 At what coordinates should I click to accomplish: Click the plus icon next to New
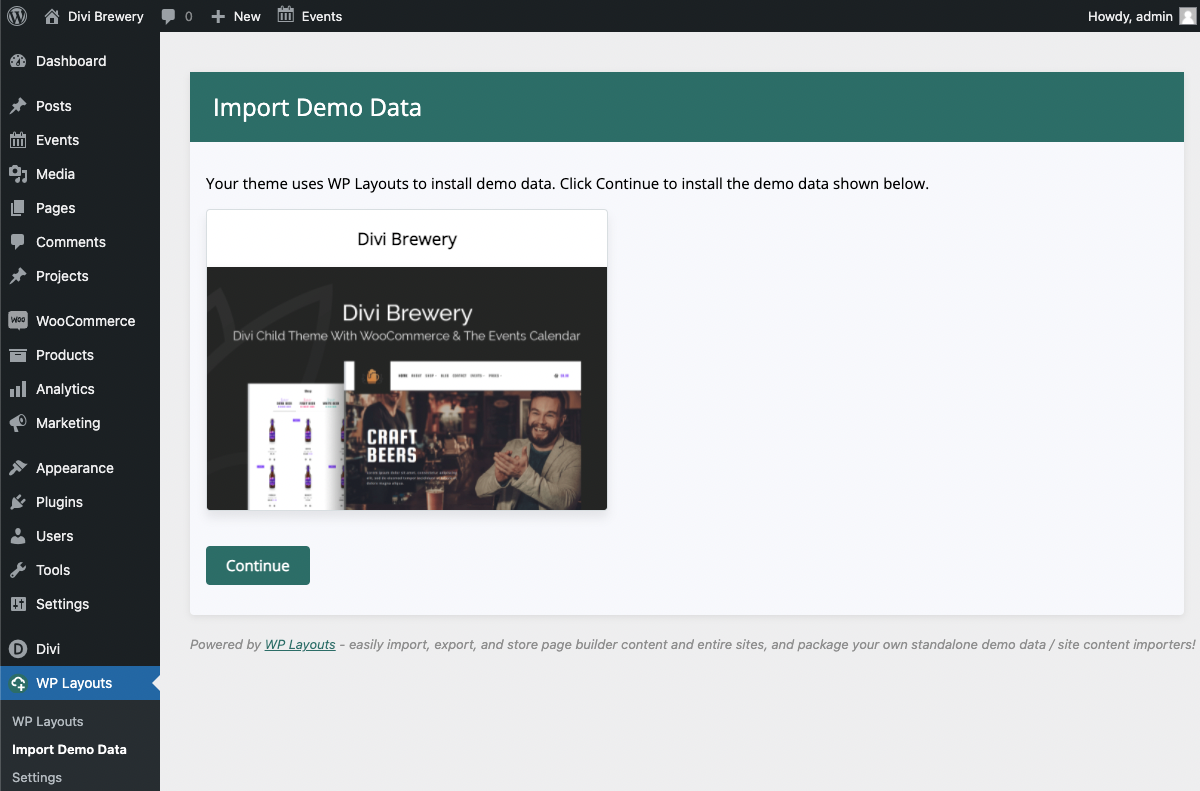[218, 16]
